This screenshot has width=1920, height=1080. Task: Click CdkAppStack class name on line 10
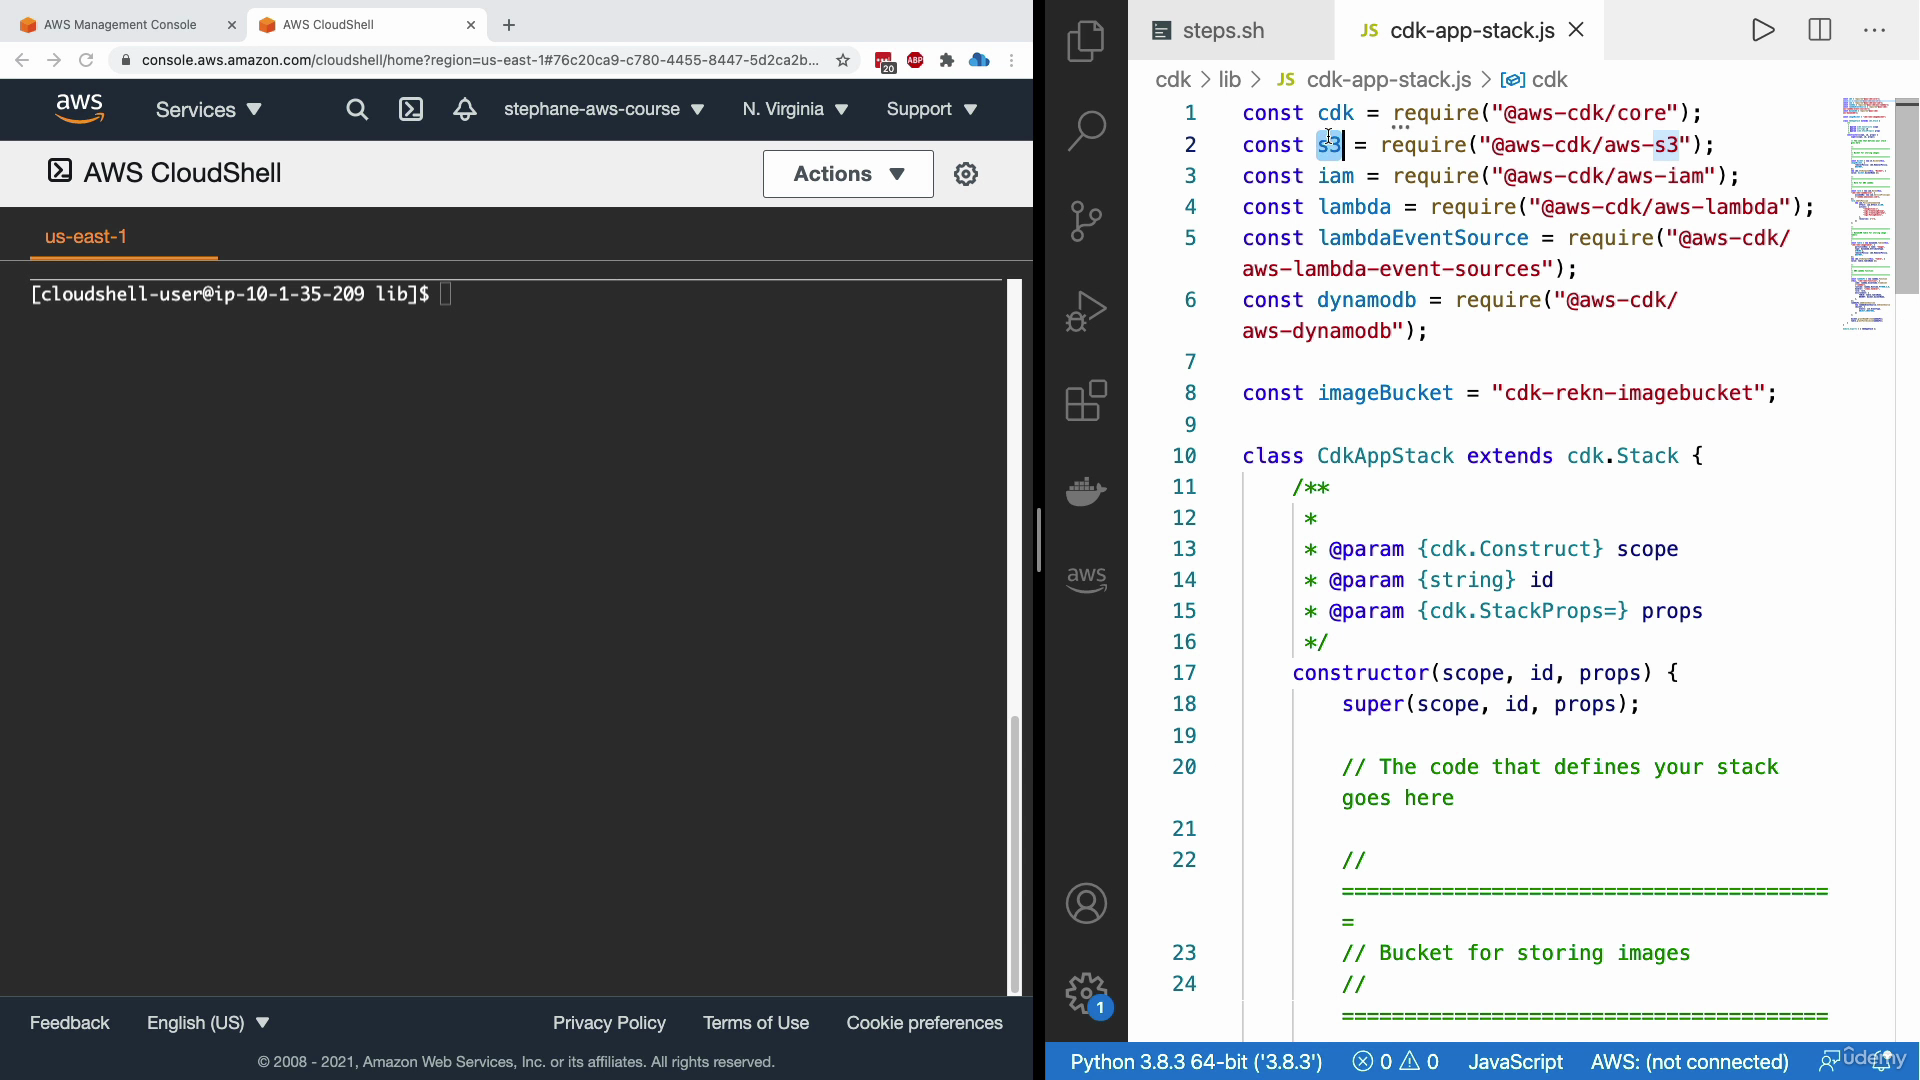tap(1385, 456)
